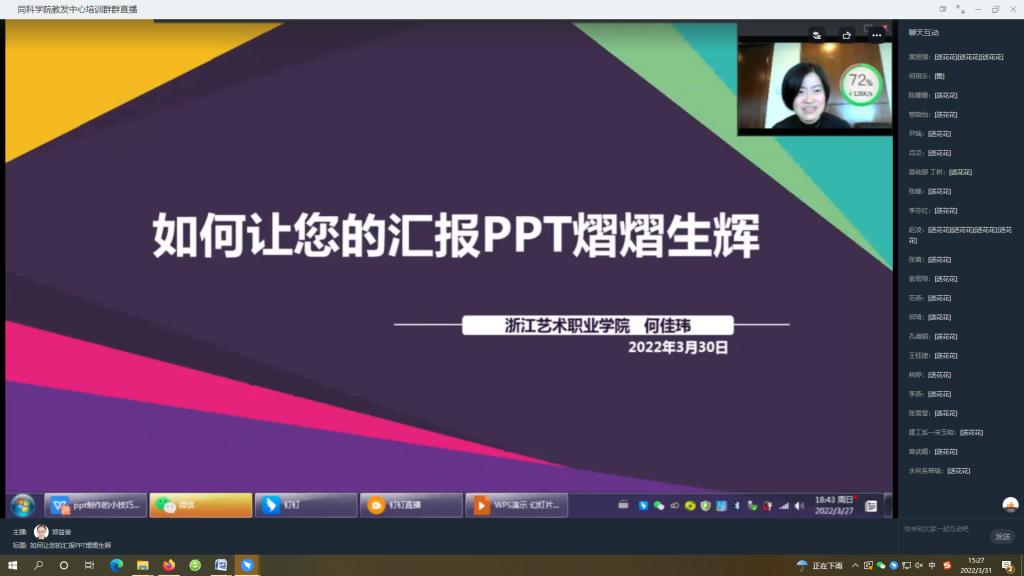Screen dimensions: 1024x576
Task: Open host 邢益睿's avatar
Action: click(41, 532)
